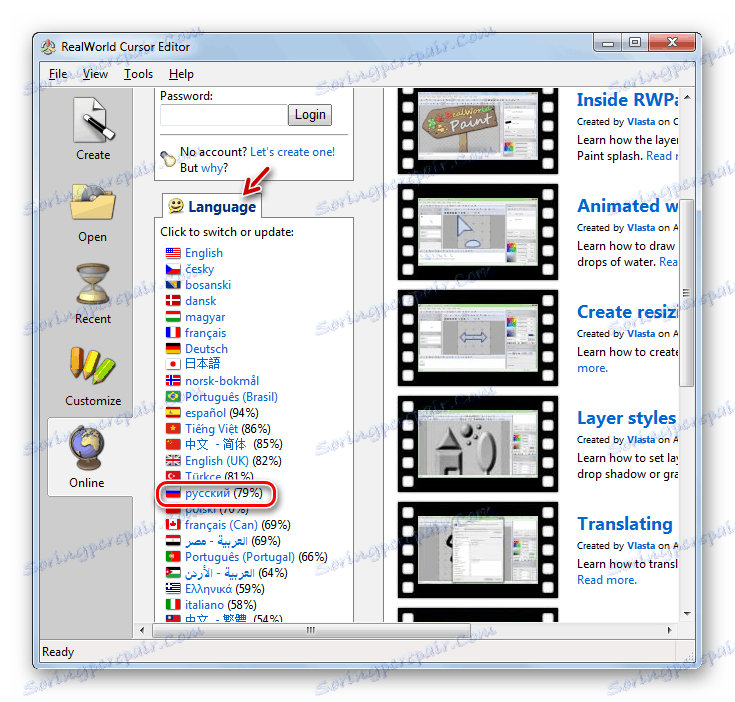The height and width of the screenshot is (702, 735).
Task: Open the Customize crayons icon
Action: point(92,366)
